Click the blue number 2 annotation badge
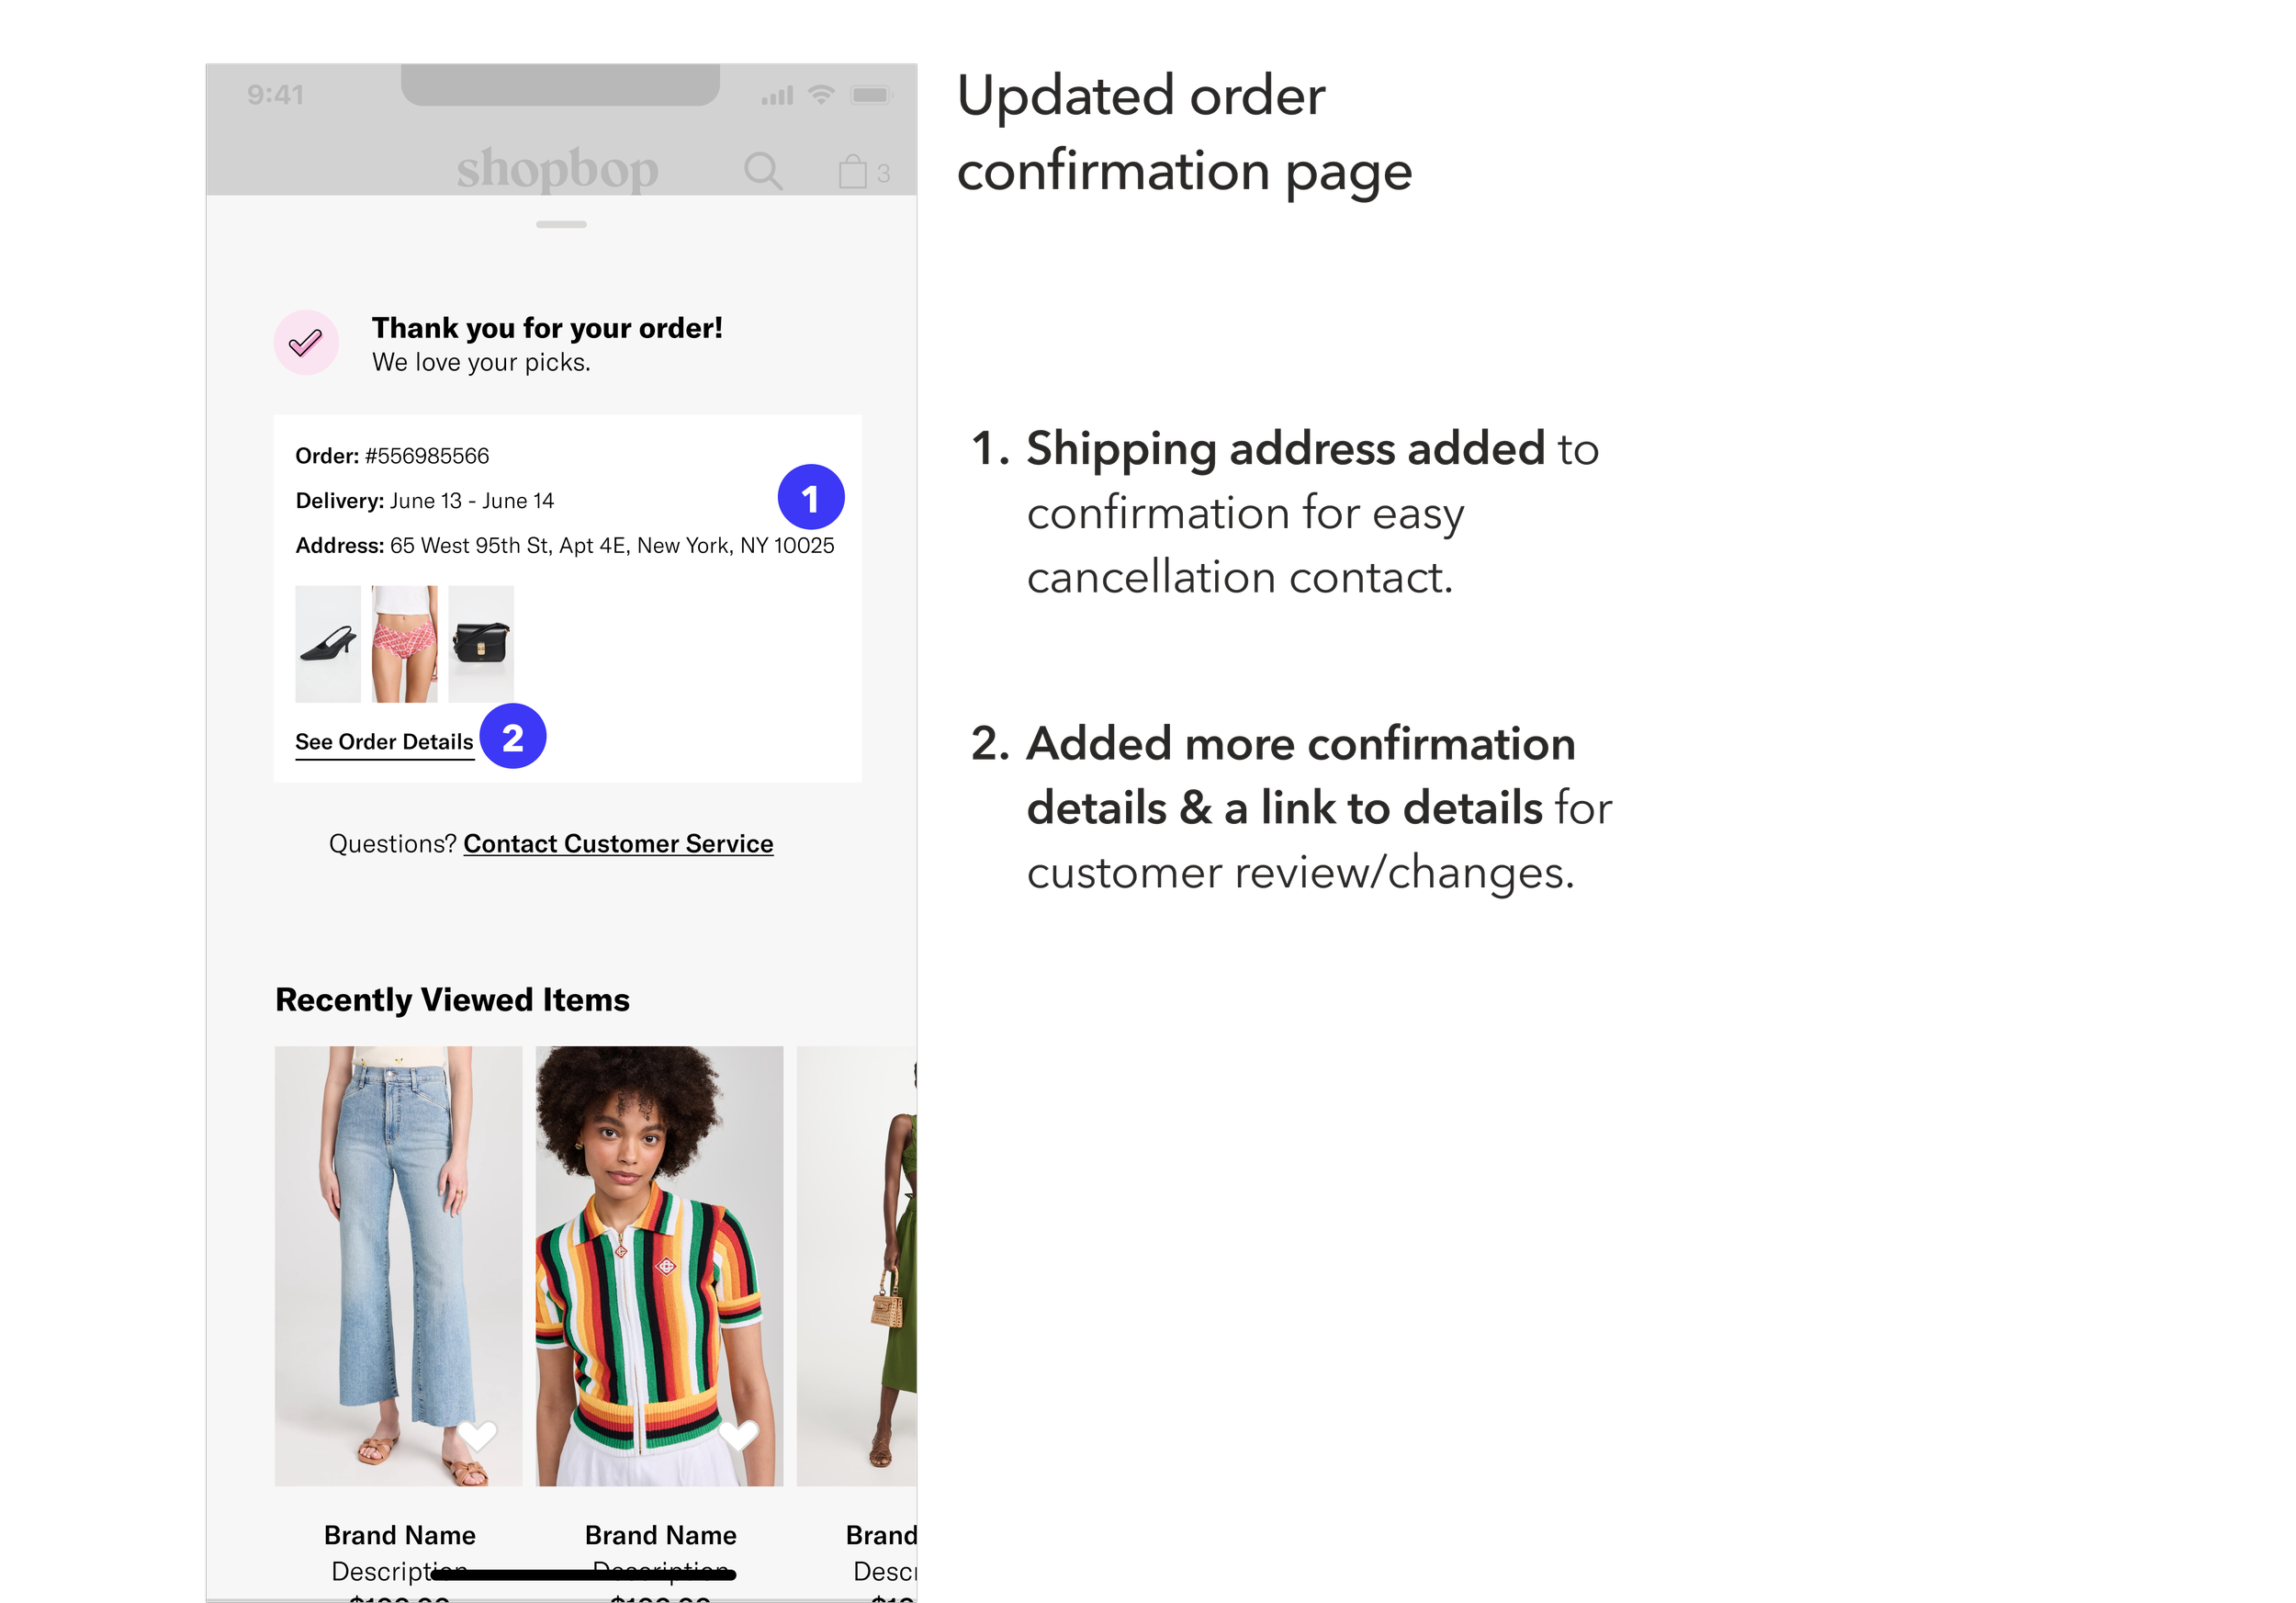 click(513, 737)
